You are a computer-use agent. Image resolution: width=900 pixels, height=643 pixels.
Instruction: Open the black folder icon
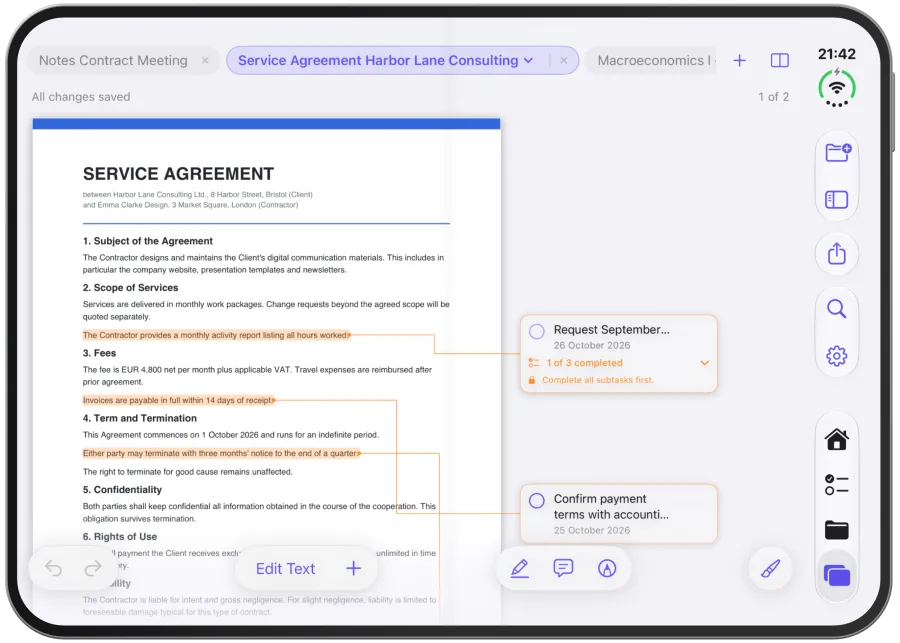pos(836,530)
